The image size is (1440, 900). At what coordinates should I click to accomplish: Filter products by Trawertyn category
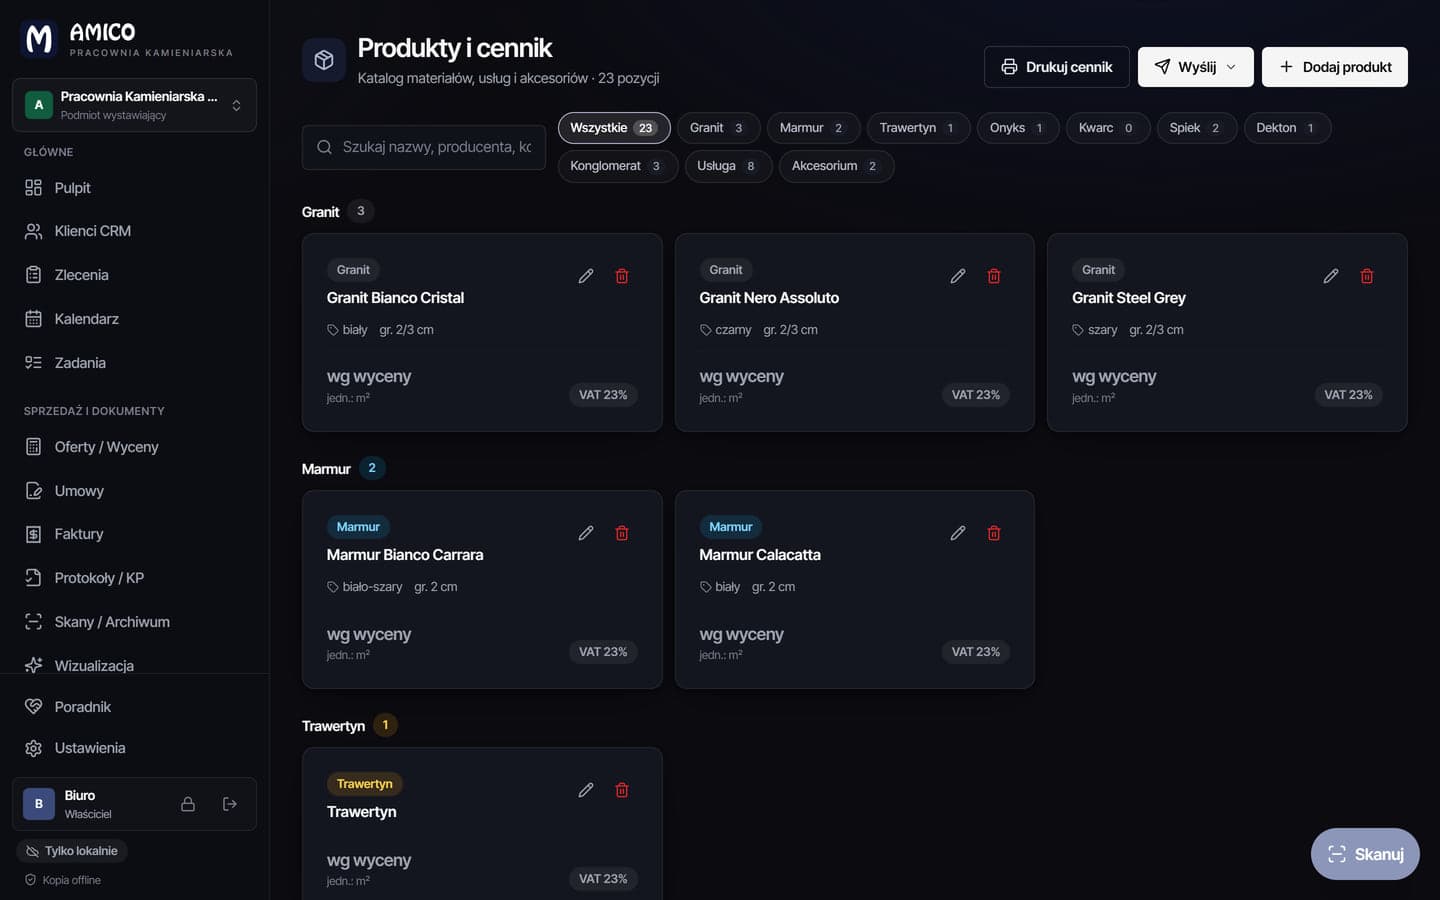pos(918,128)
